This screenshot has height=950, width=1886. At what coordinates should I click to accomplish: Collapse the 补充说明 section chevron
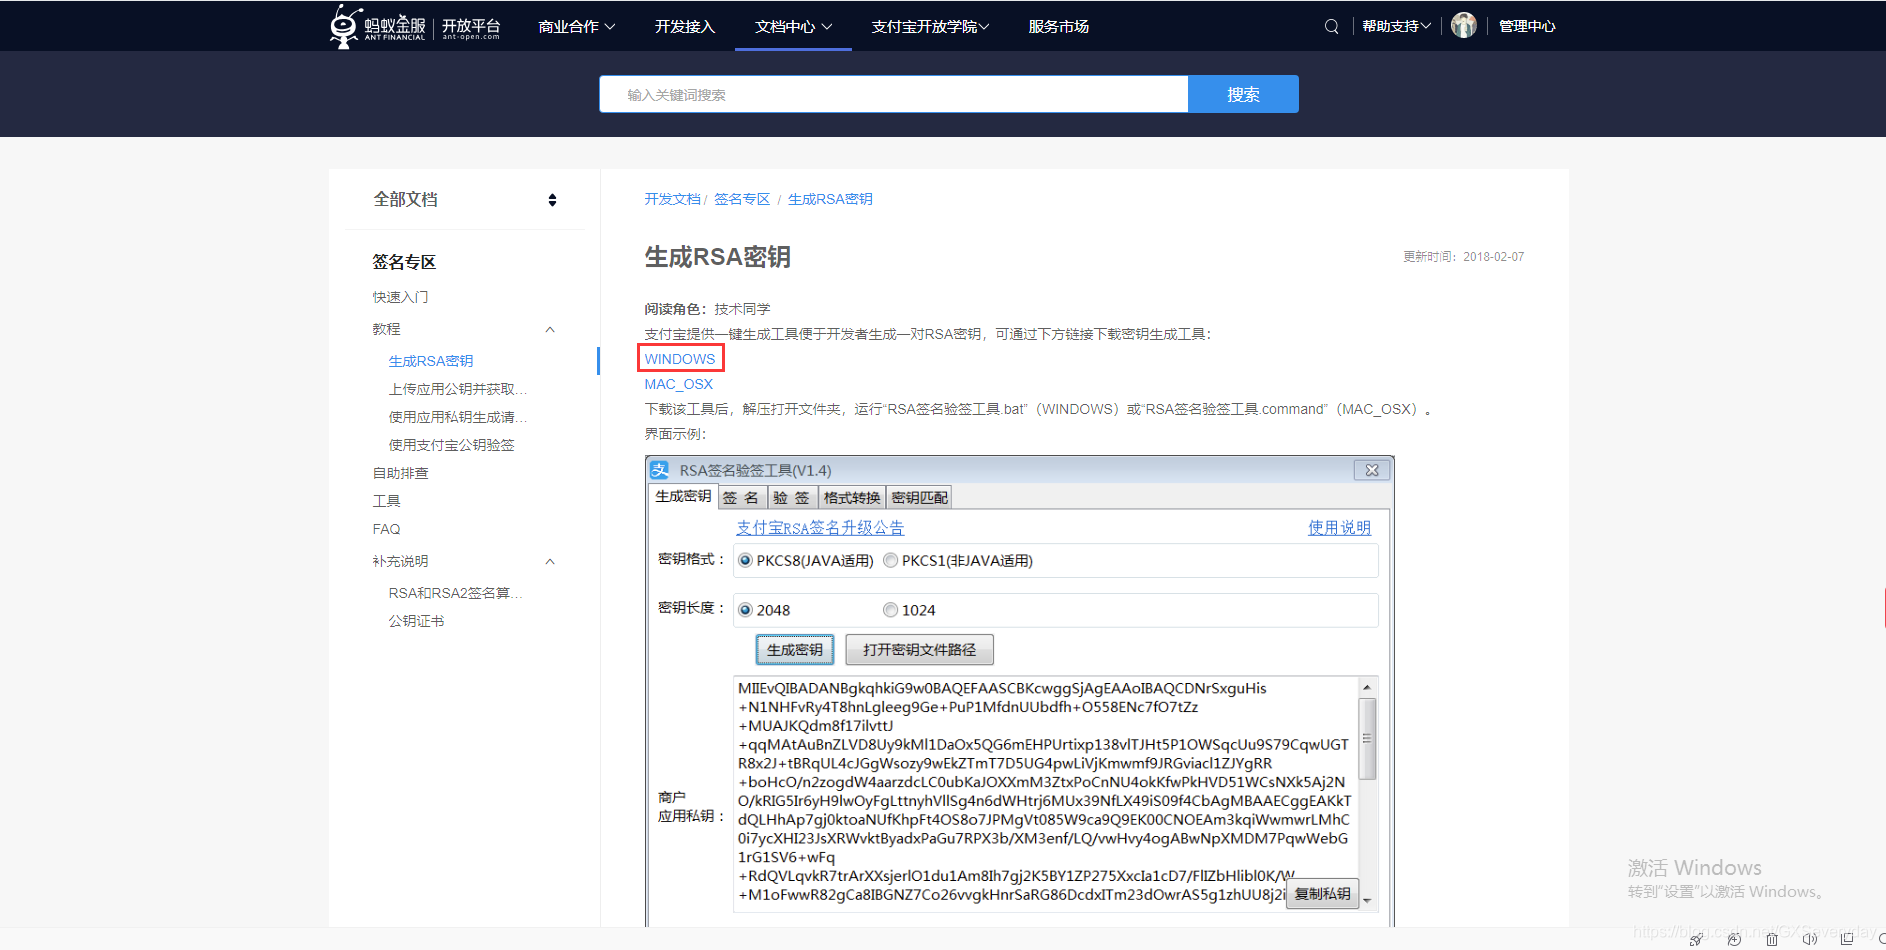(550, 561)
